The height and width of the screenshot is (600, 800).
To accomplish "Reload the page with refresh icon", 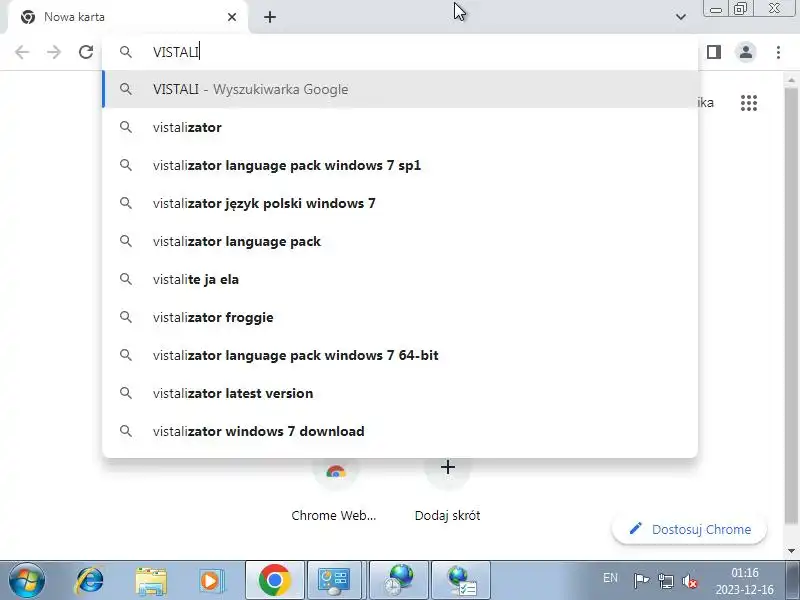I will click(86, 52).
